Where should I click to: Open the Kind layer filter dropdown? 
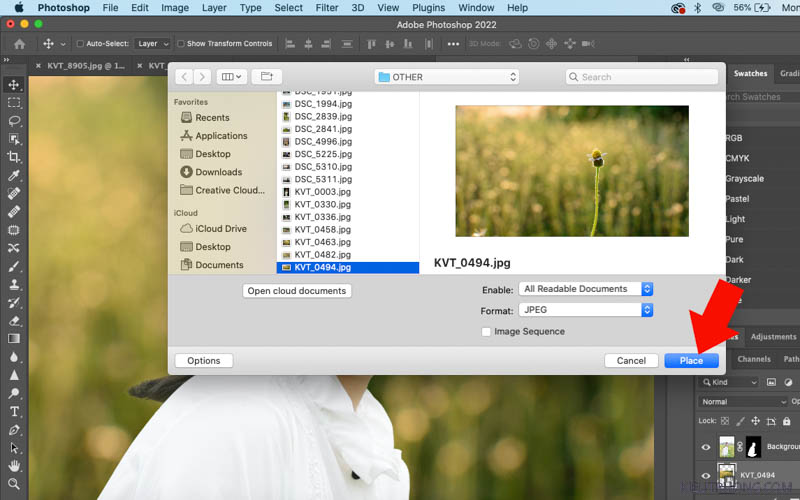coord(730,382)
